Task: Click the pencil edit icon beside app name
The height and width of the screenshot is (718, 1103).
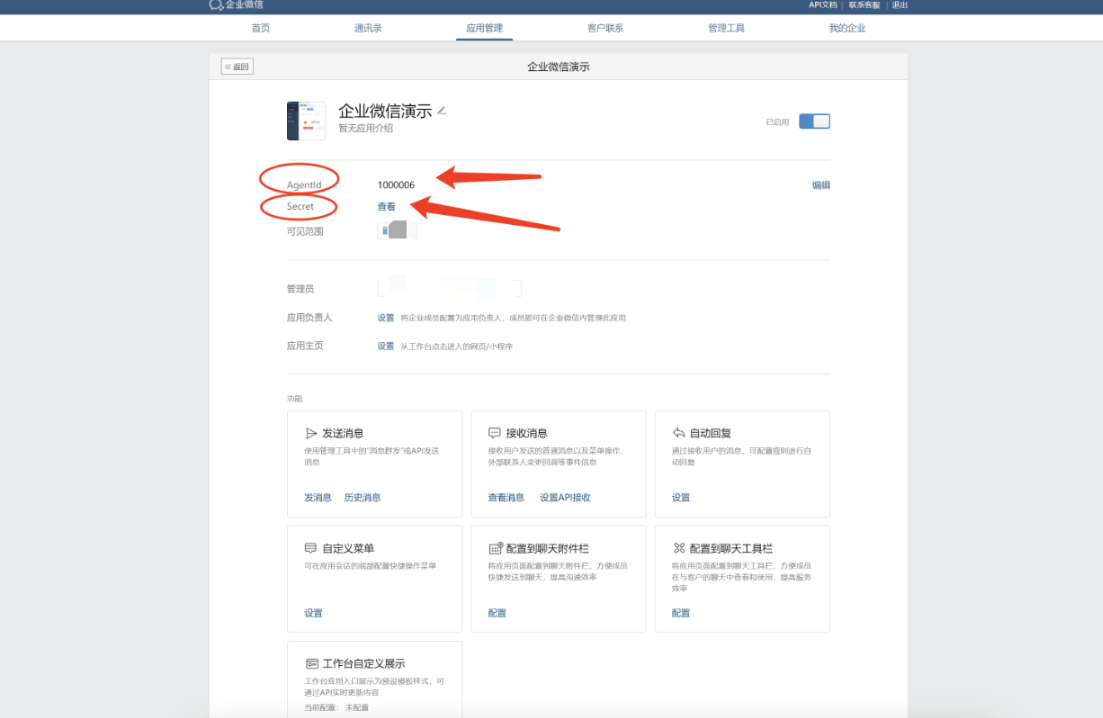Action: coord(442,110)
